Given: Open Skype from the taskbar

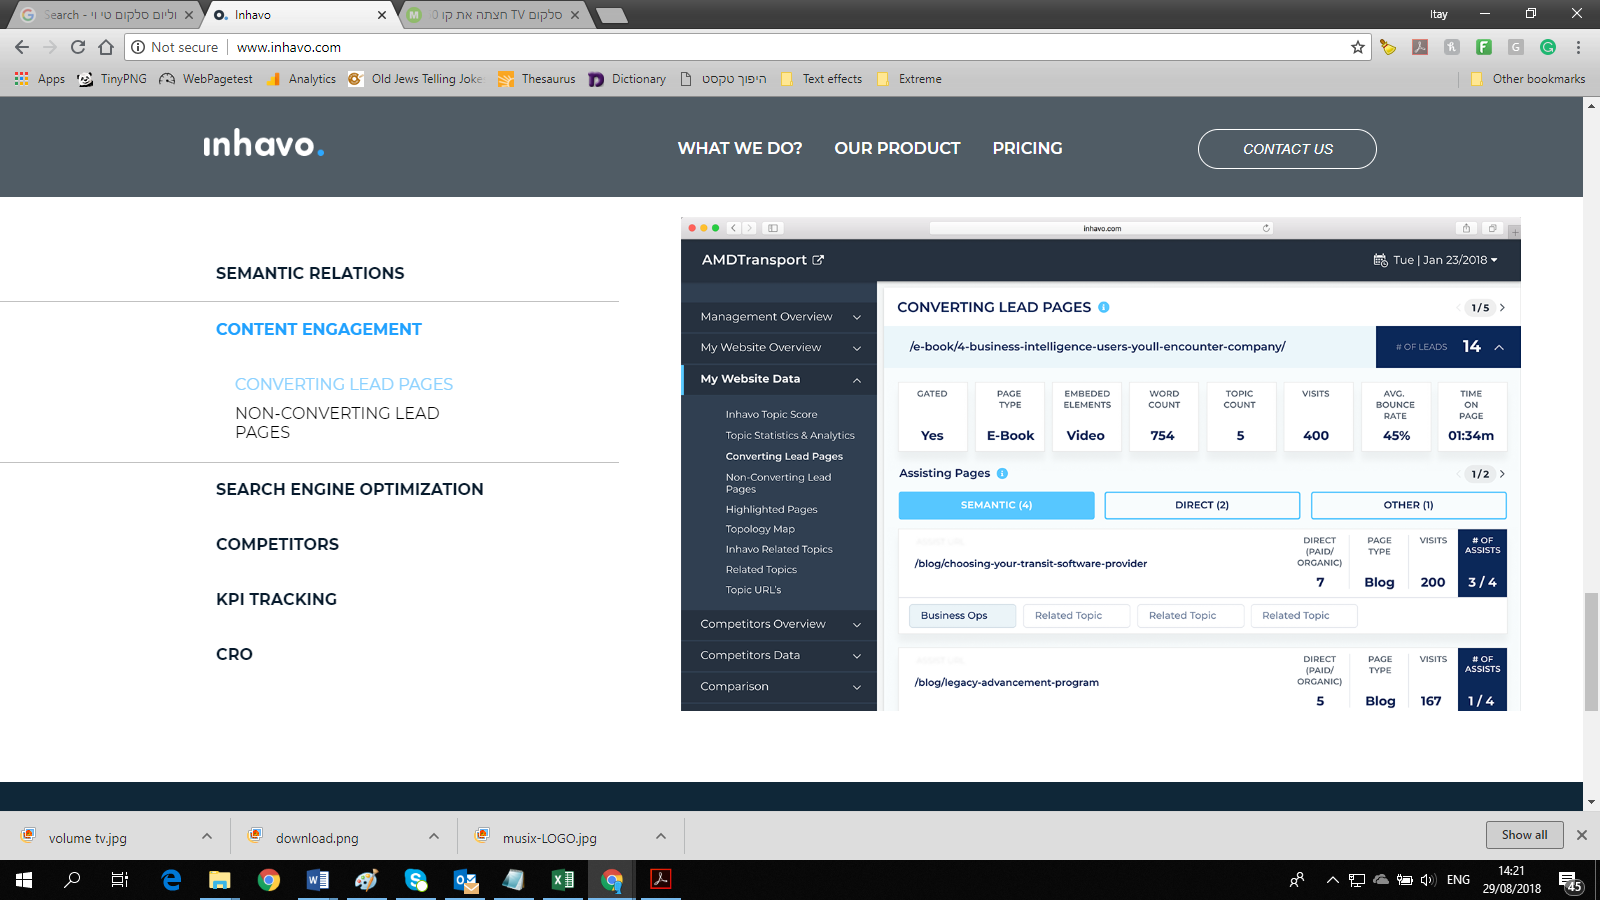Looking at the screenshot, I should [416, 880].
